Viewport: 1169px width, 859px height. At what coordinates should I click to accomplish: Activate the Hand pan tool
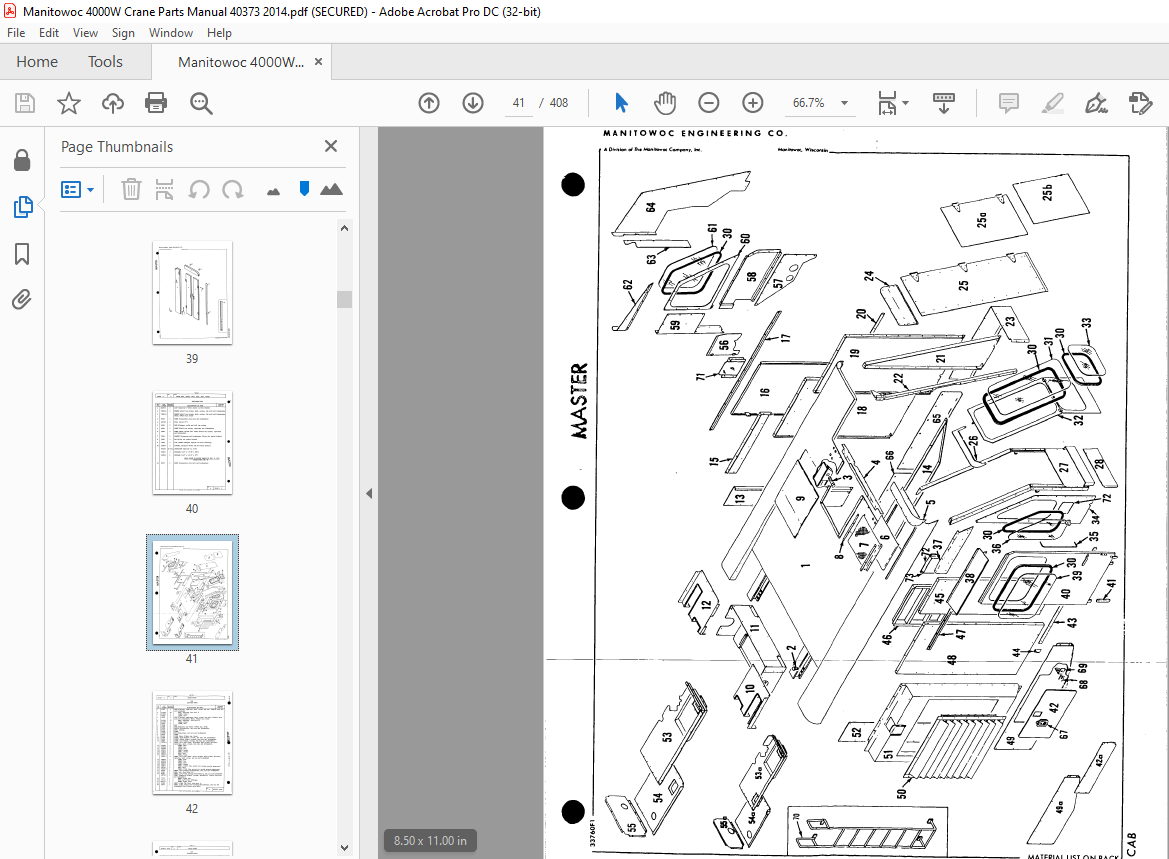(x=664, y=103)
